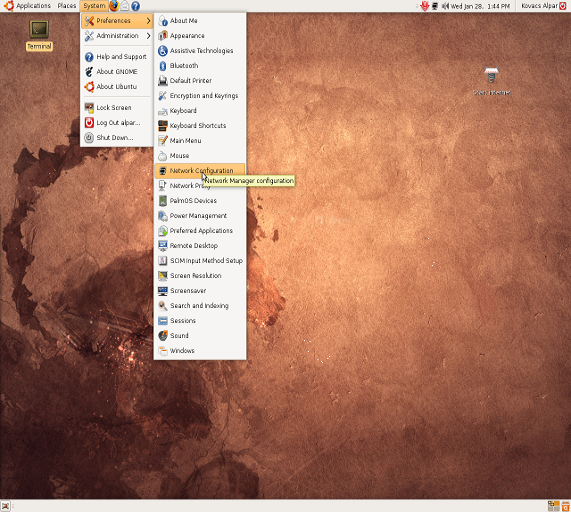
Task: Launch Firefox from the top panel icon
Action: click(114, 5)
